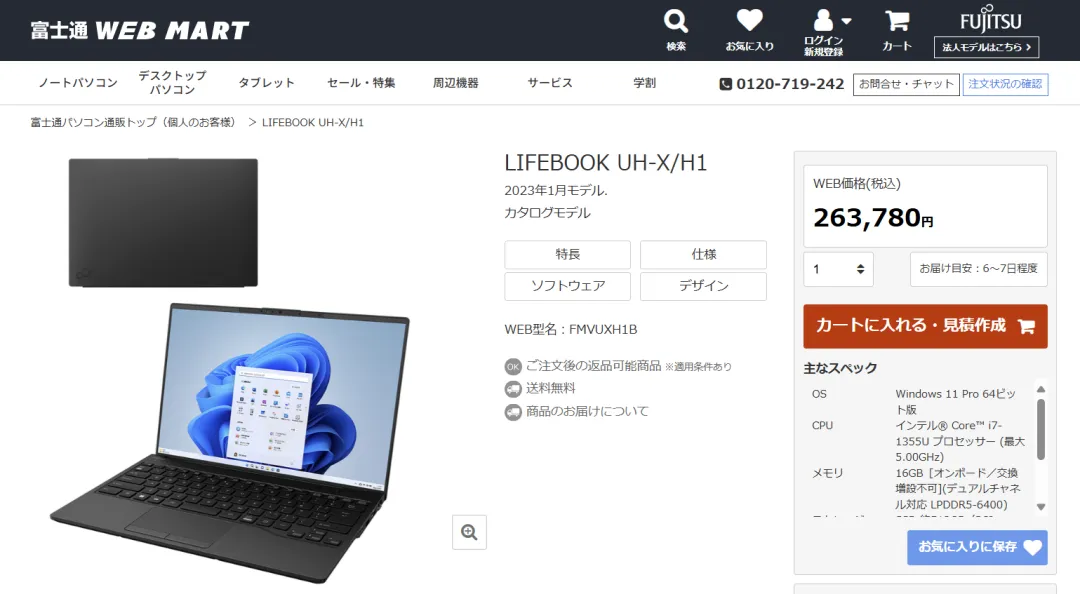Click the 富士通 WEB MART logo

[x=140, y=30]
